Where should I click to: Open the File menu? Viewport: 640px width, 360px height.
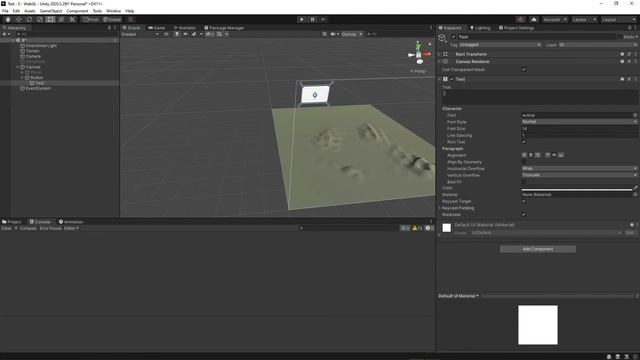pos(5,11)
